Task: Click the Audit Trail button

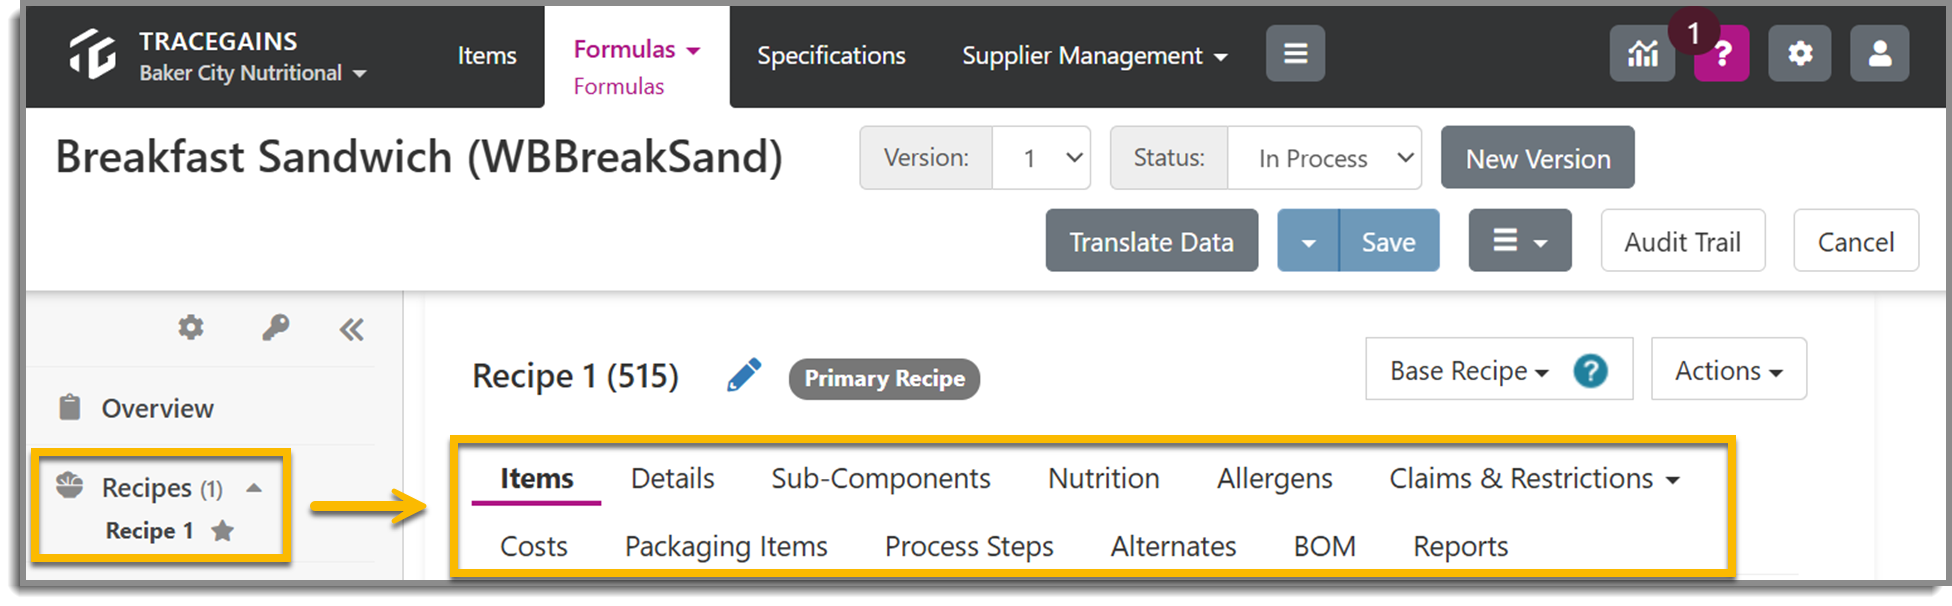Action: [1683, 241]
